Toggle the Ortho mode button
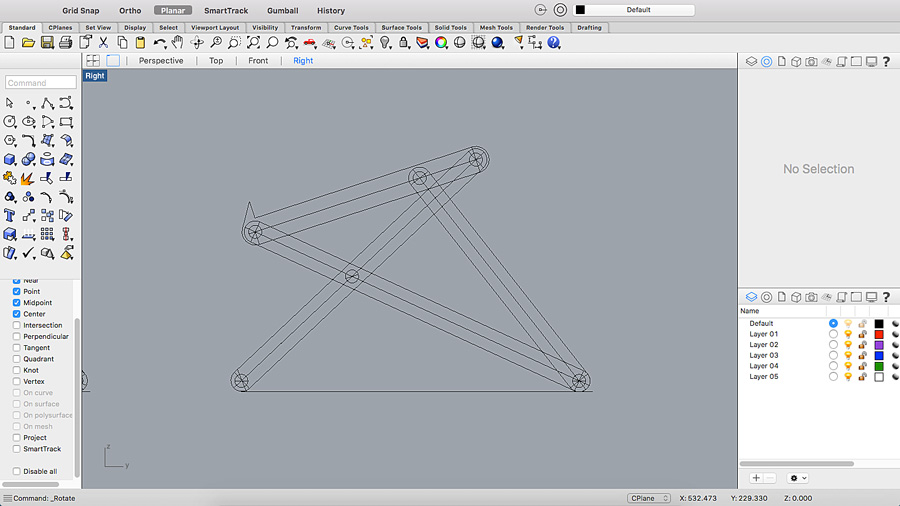The image size is (900, 506). pos(130,10)
